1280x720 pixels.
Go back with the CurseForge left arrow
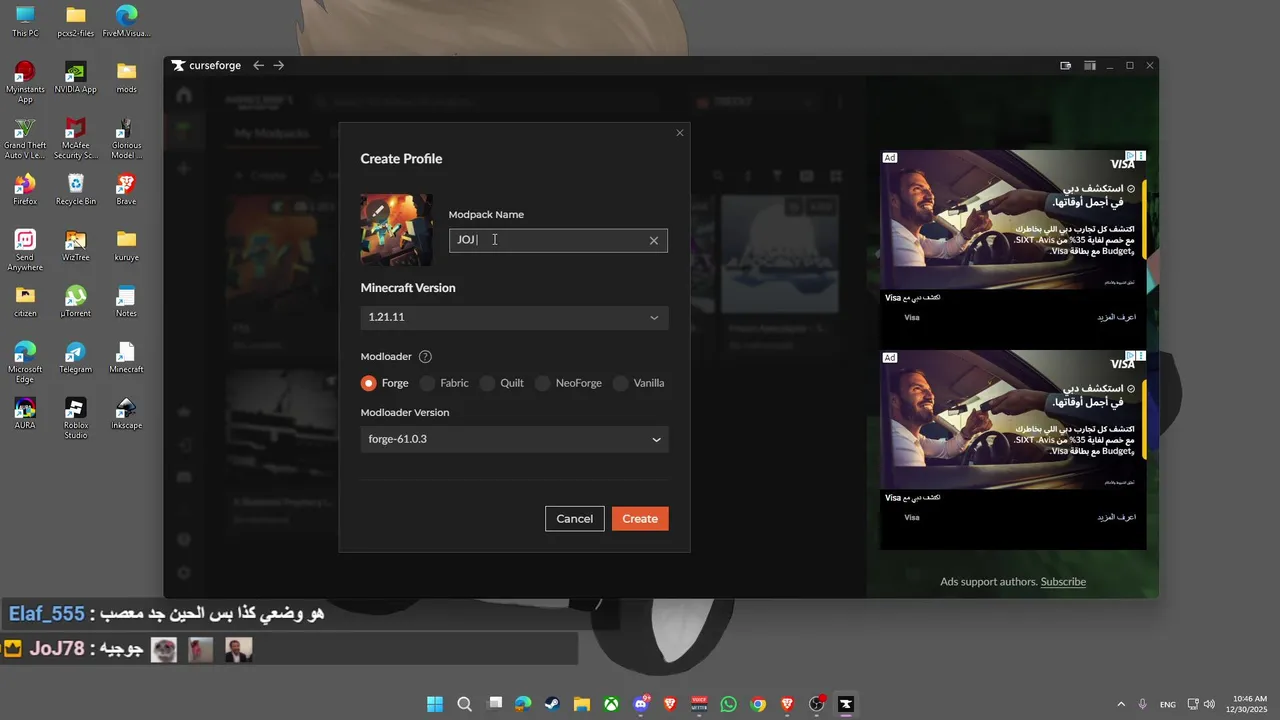pyautogui.click(x=258, y=65)
